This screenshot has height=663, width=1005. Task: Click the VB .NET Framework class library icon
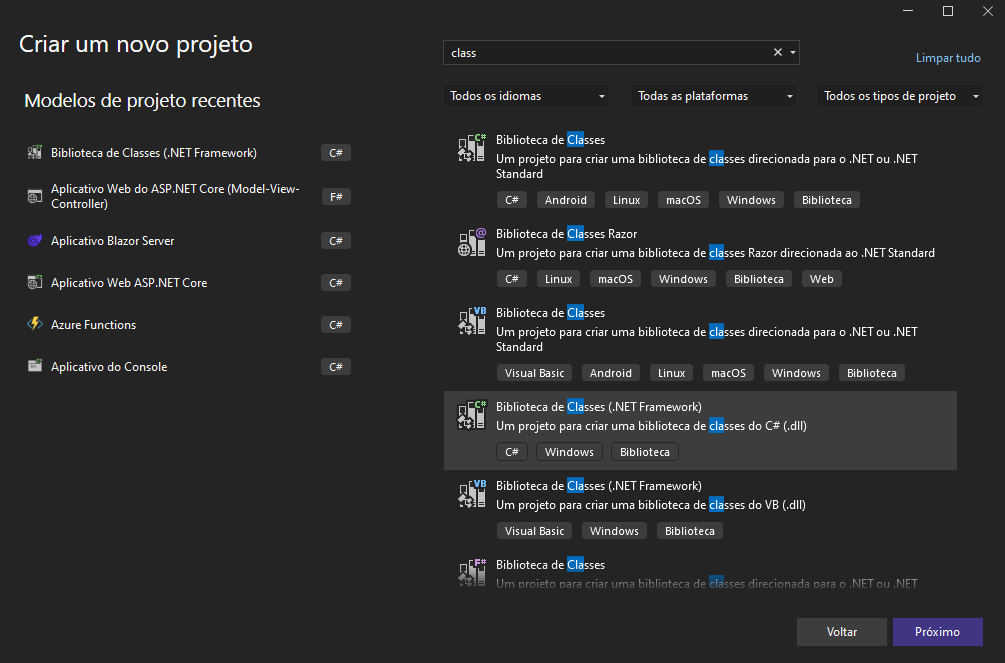[472, 494]
